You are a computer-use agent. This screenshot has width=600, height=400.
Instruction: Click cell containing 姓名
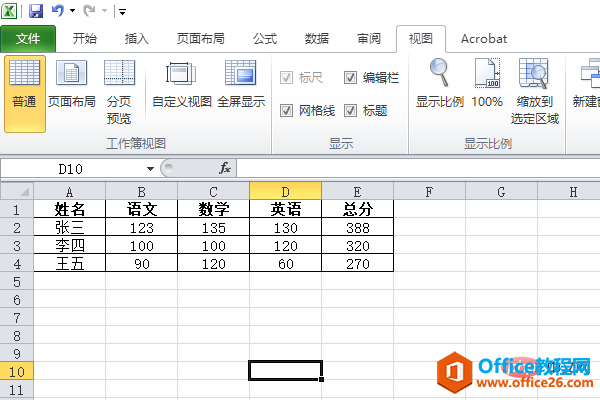(69, 209)
